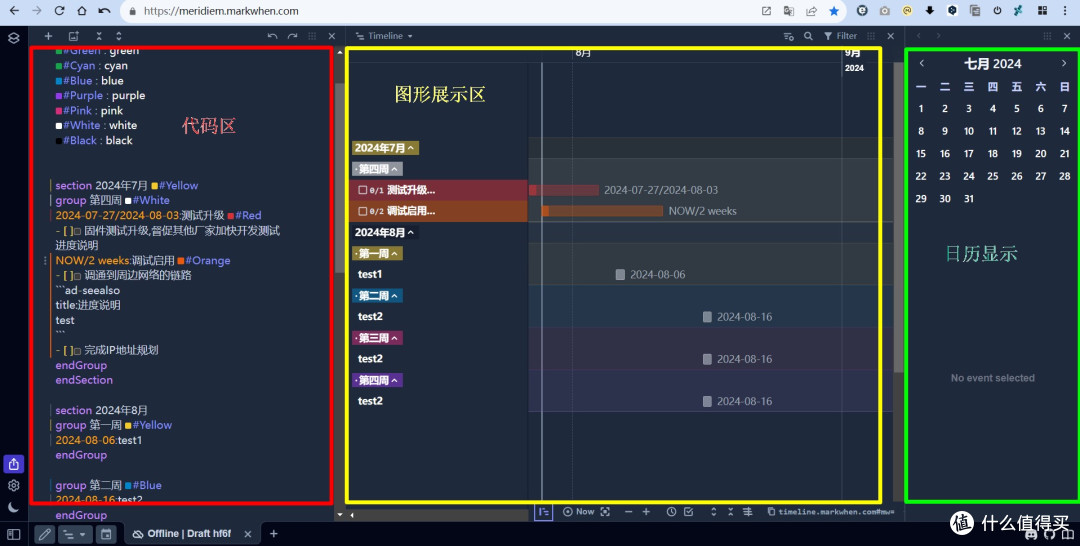Screen dimensions: 1080x546
Task: Click the share icon in left sidebar
Action: [x=14, y=463]
